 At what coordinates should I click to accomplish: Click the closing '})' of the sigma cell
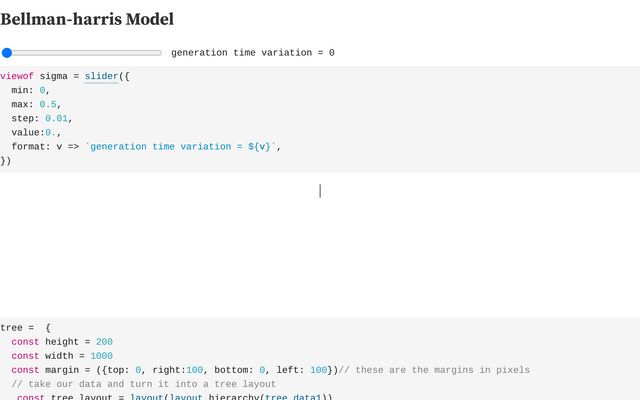point(6,160)
